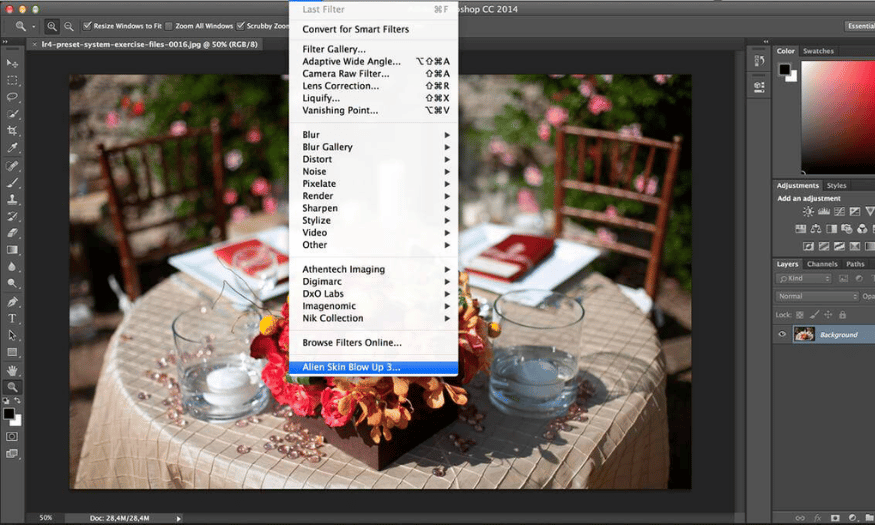Screen dimensions: 875x525
Task: Add a Levels adjustment
Action: 824,211
